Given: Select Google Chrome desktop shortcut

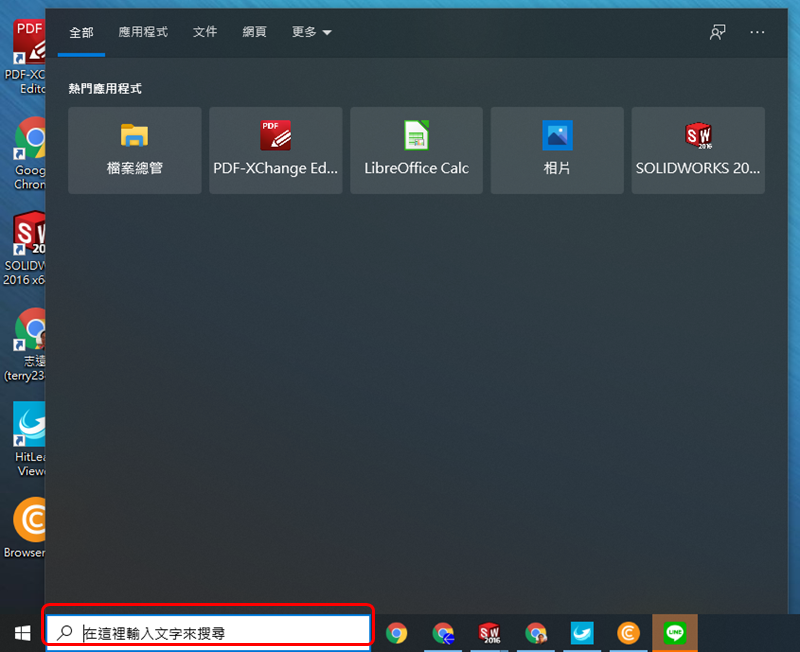Looking at the screenshot, I should 28,153.
